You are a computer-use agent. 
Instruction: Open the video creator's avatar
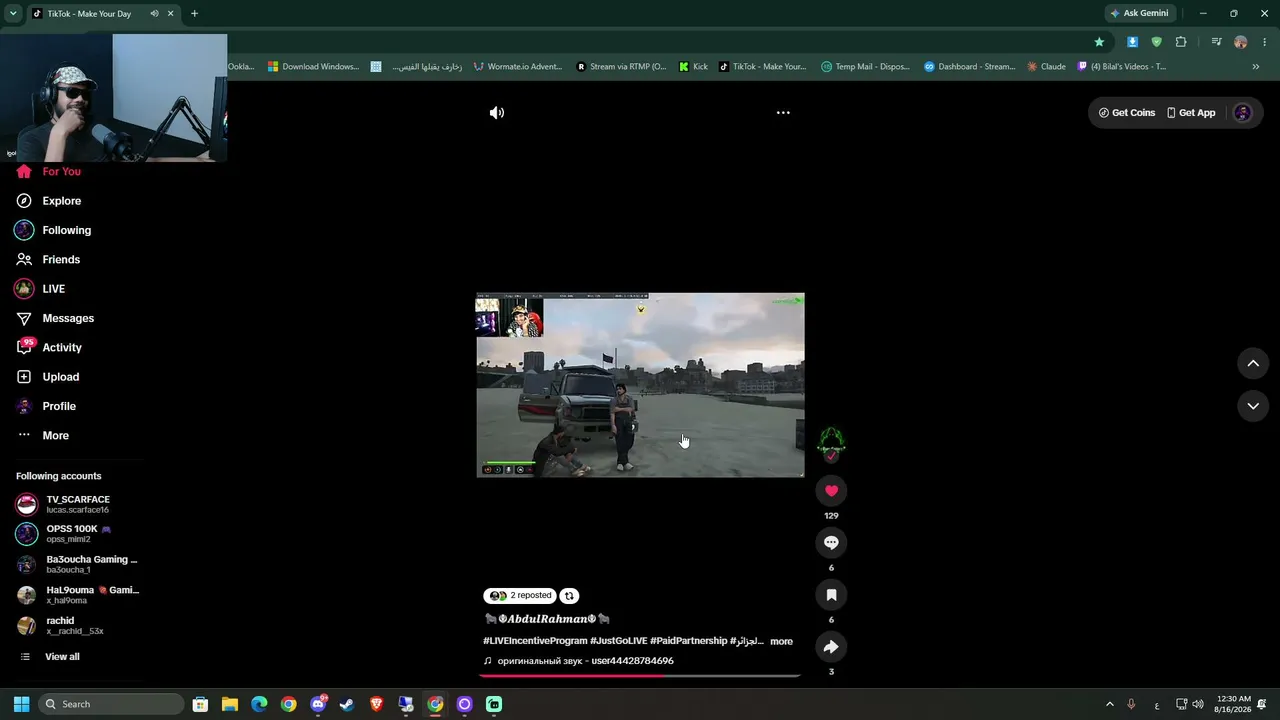tap(831, 442)
